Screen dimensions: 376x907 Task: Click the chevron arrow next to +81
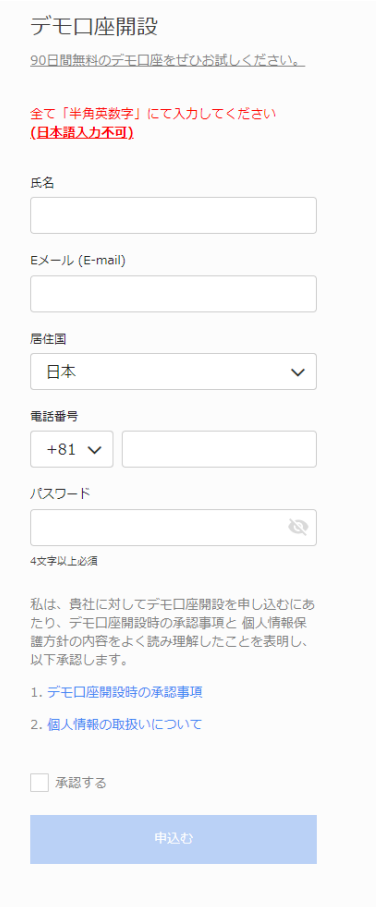pyautogui.click(x=94, y=449)
